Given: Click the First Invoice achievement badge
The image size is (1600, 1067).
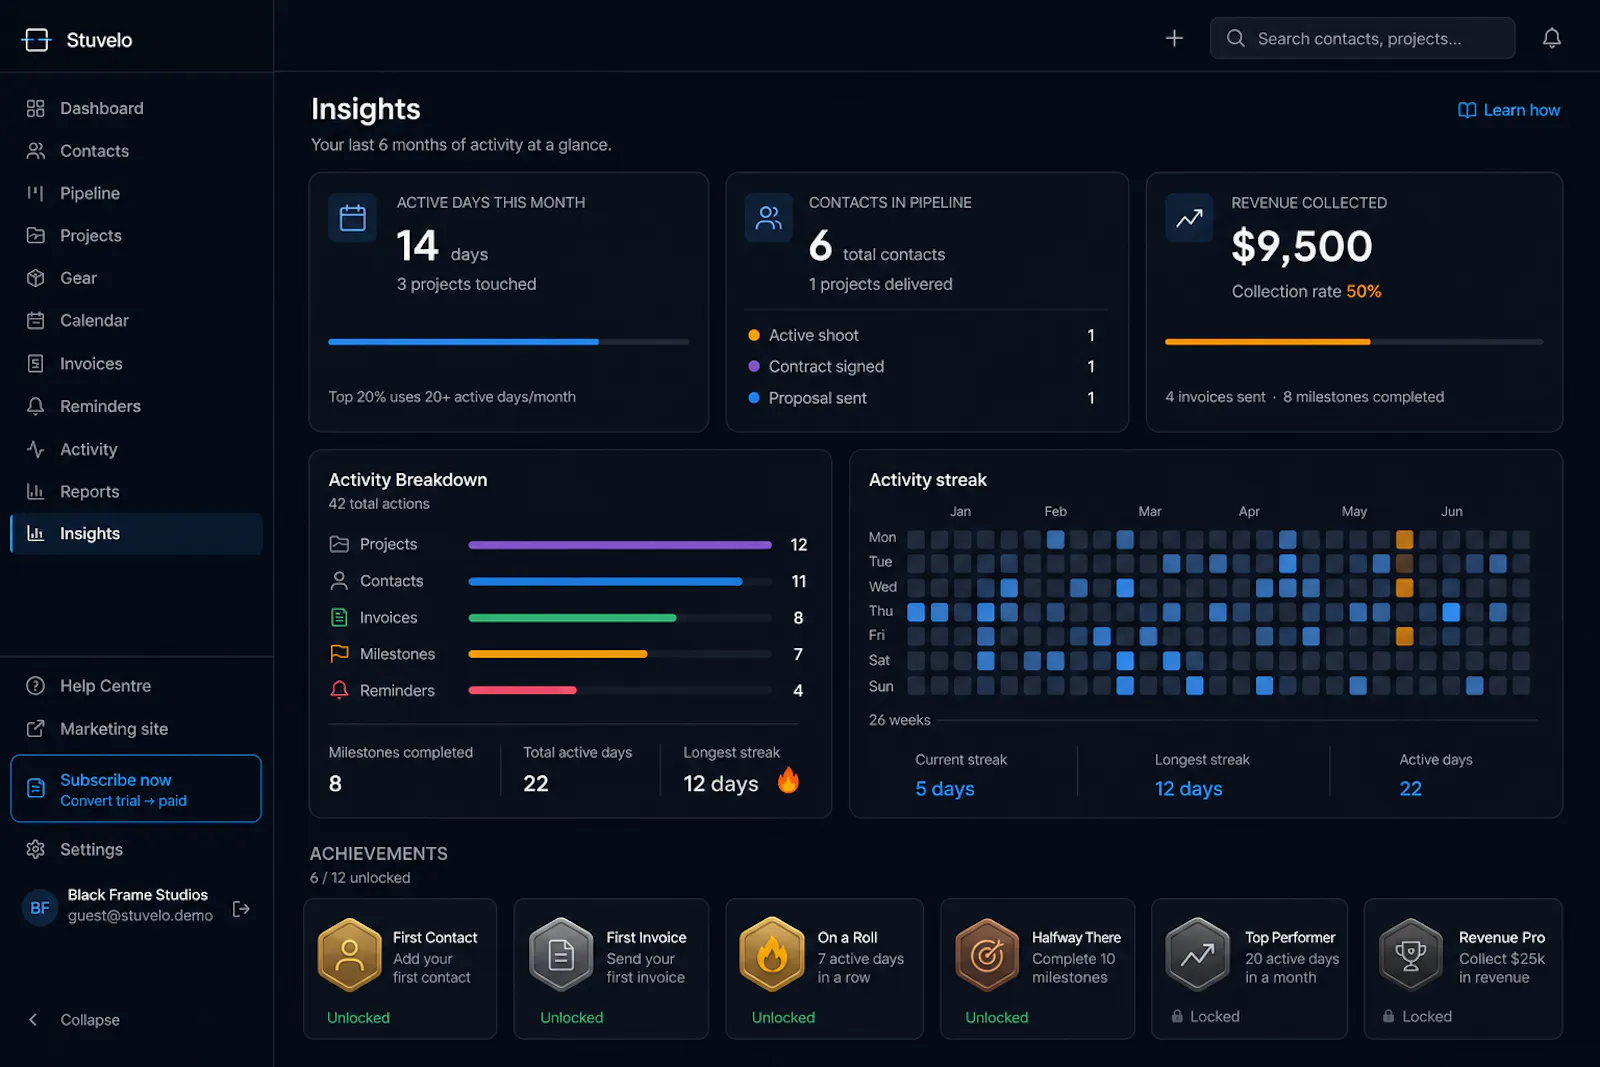Looking at the screenshot, I should (x=561, y=954).
